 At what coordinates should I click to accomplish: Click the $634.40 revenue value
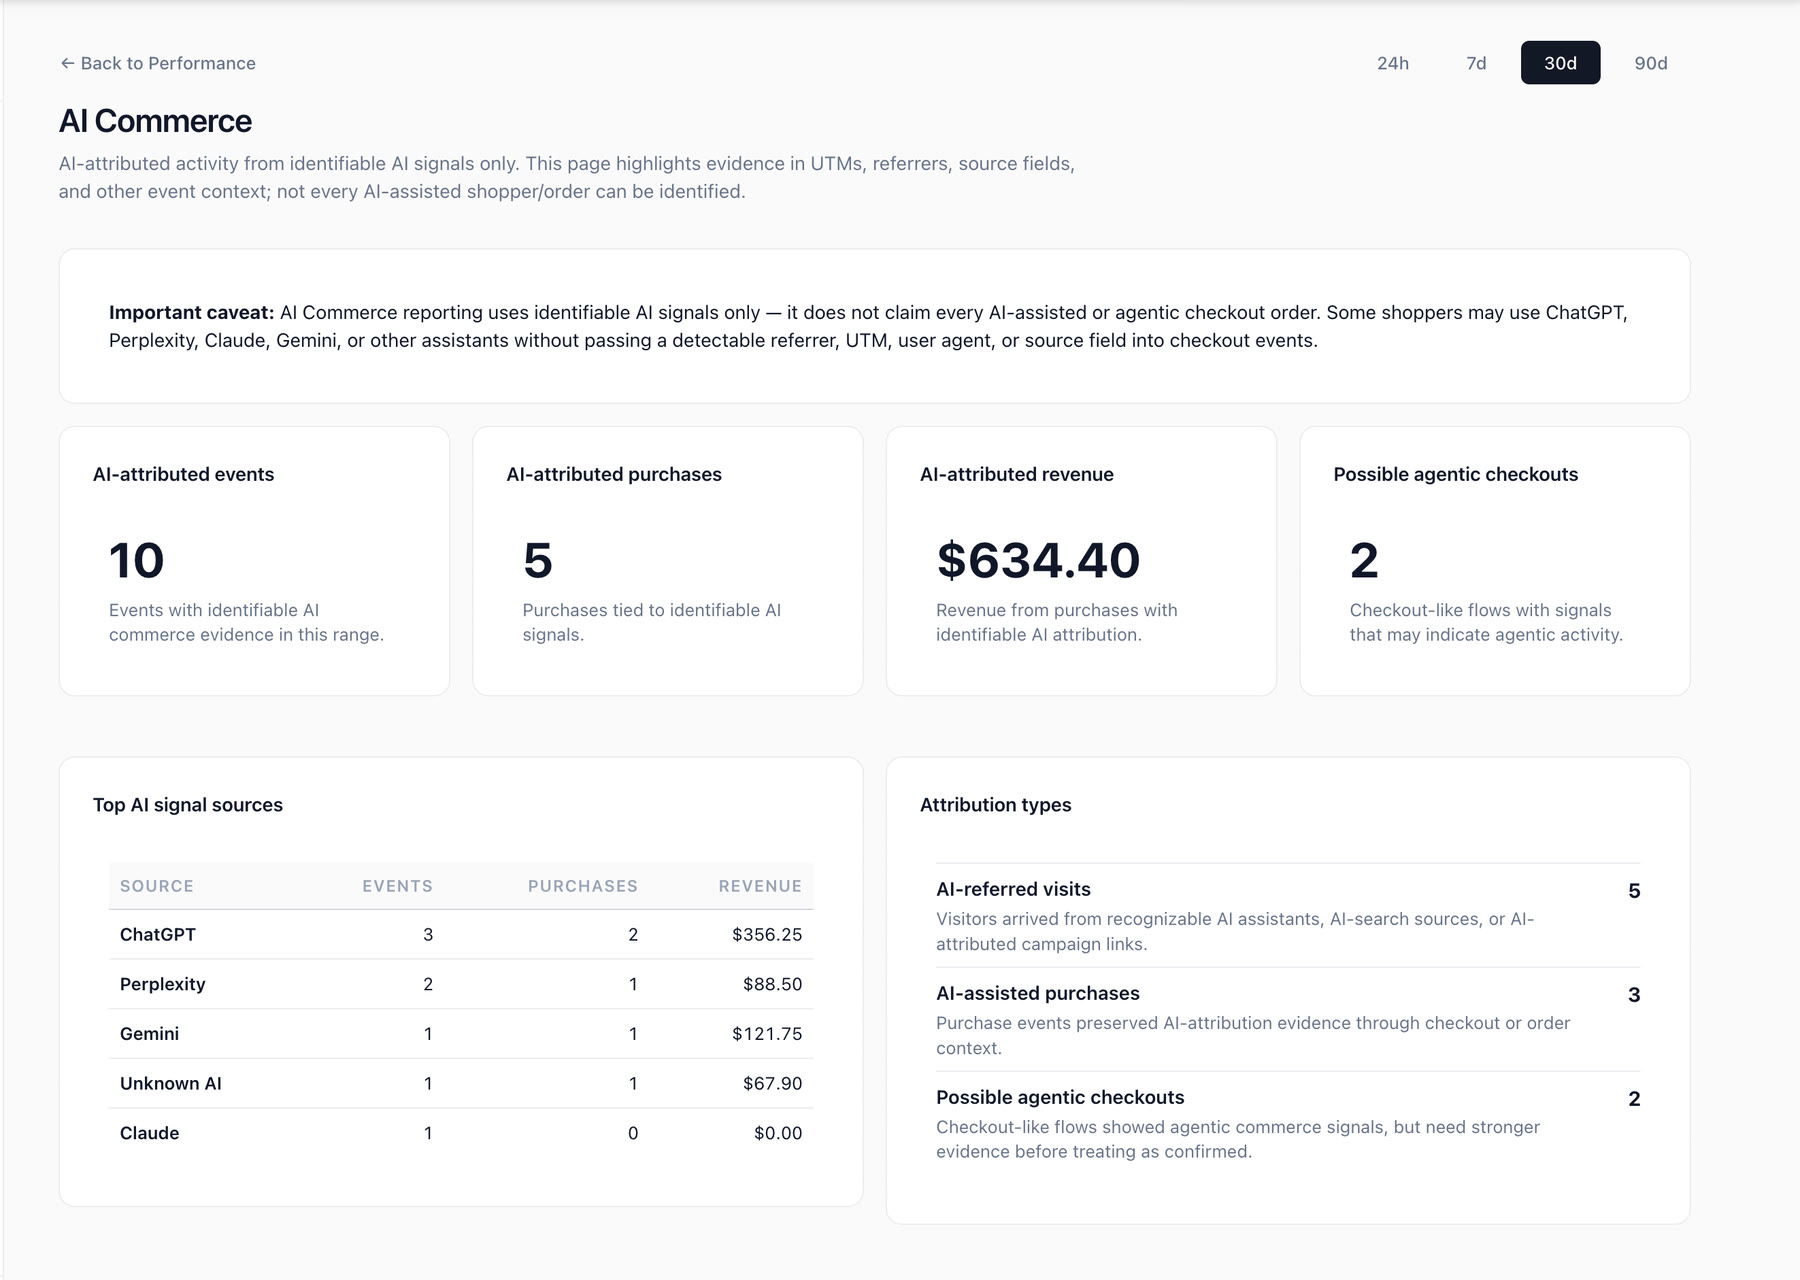(1038, 560)
